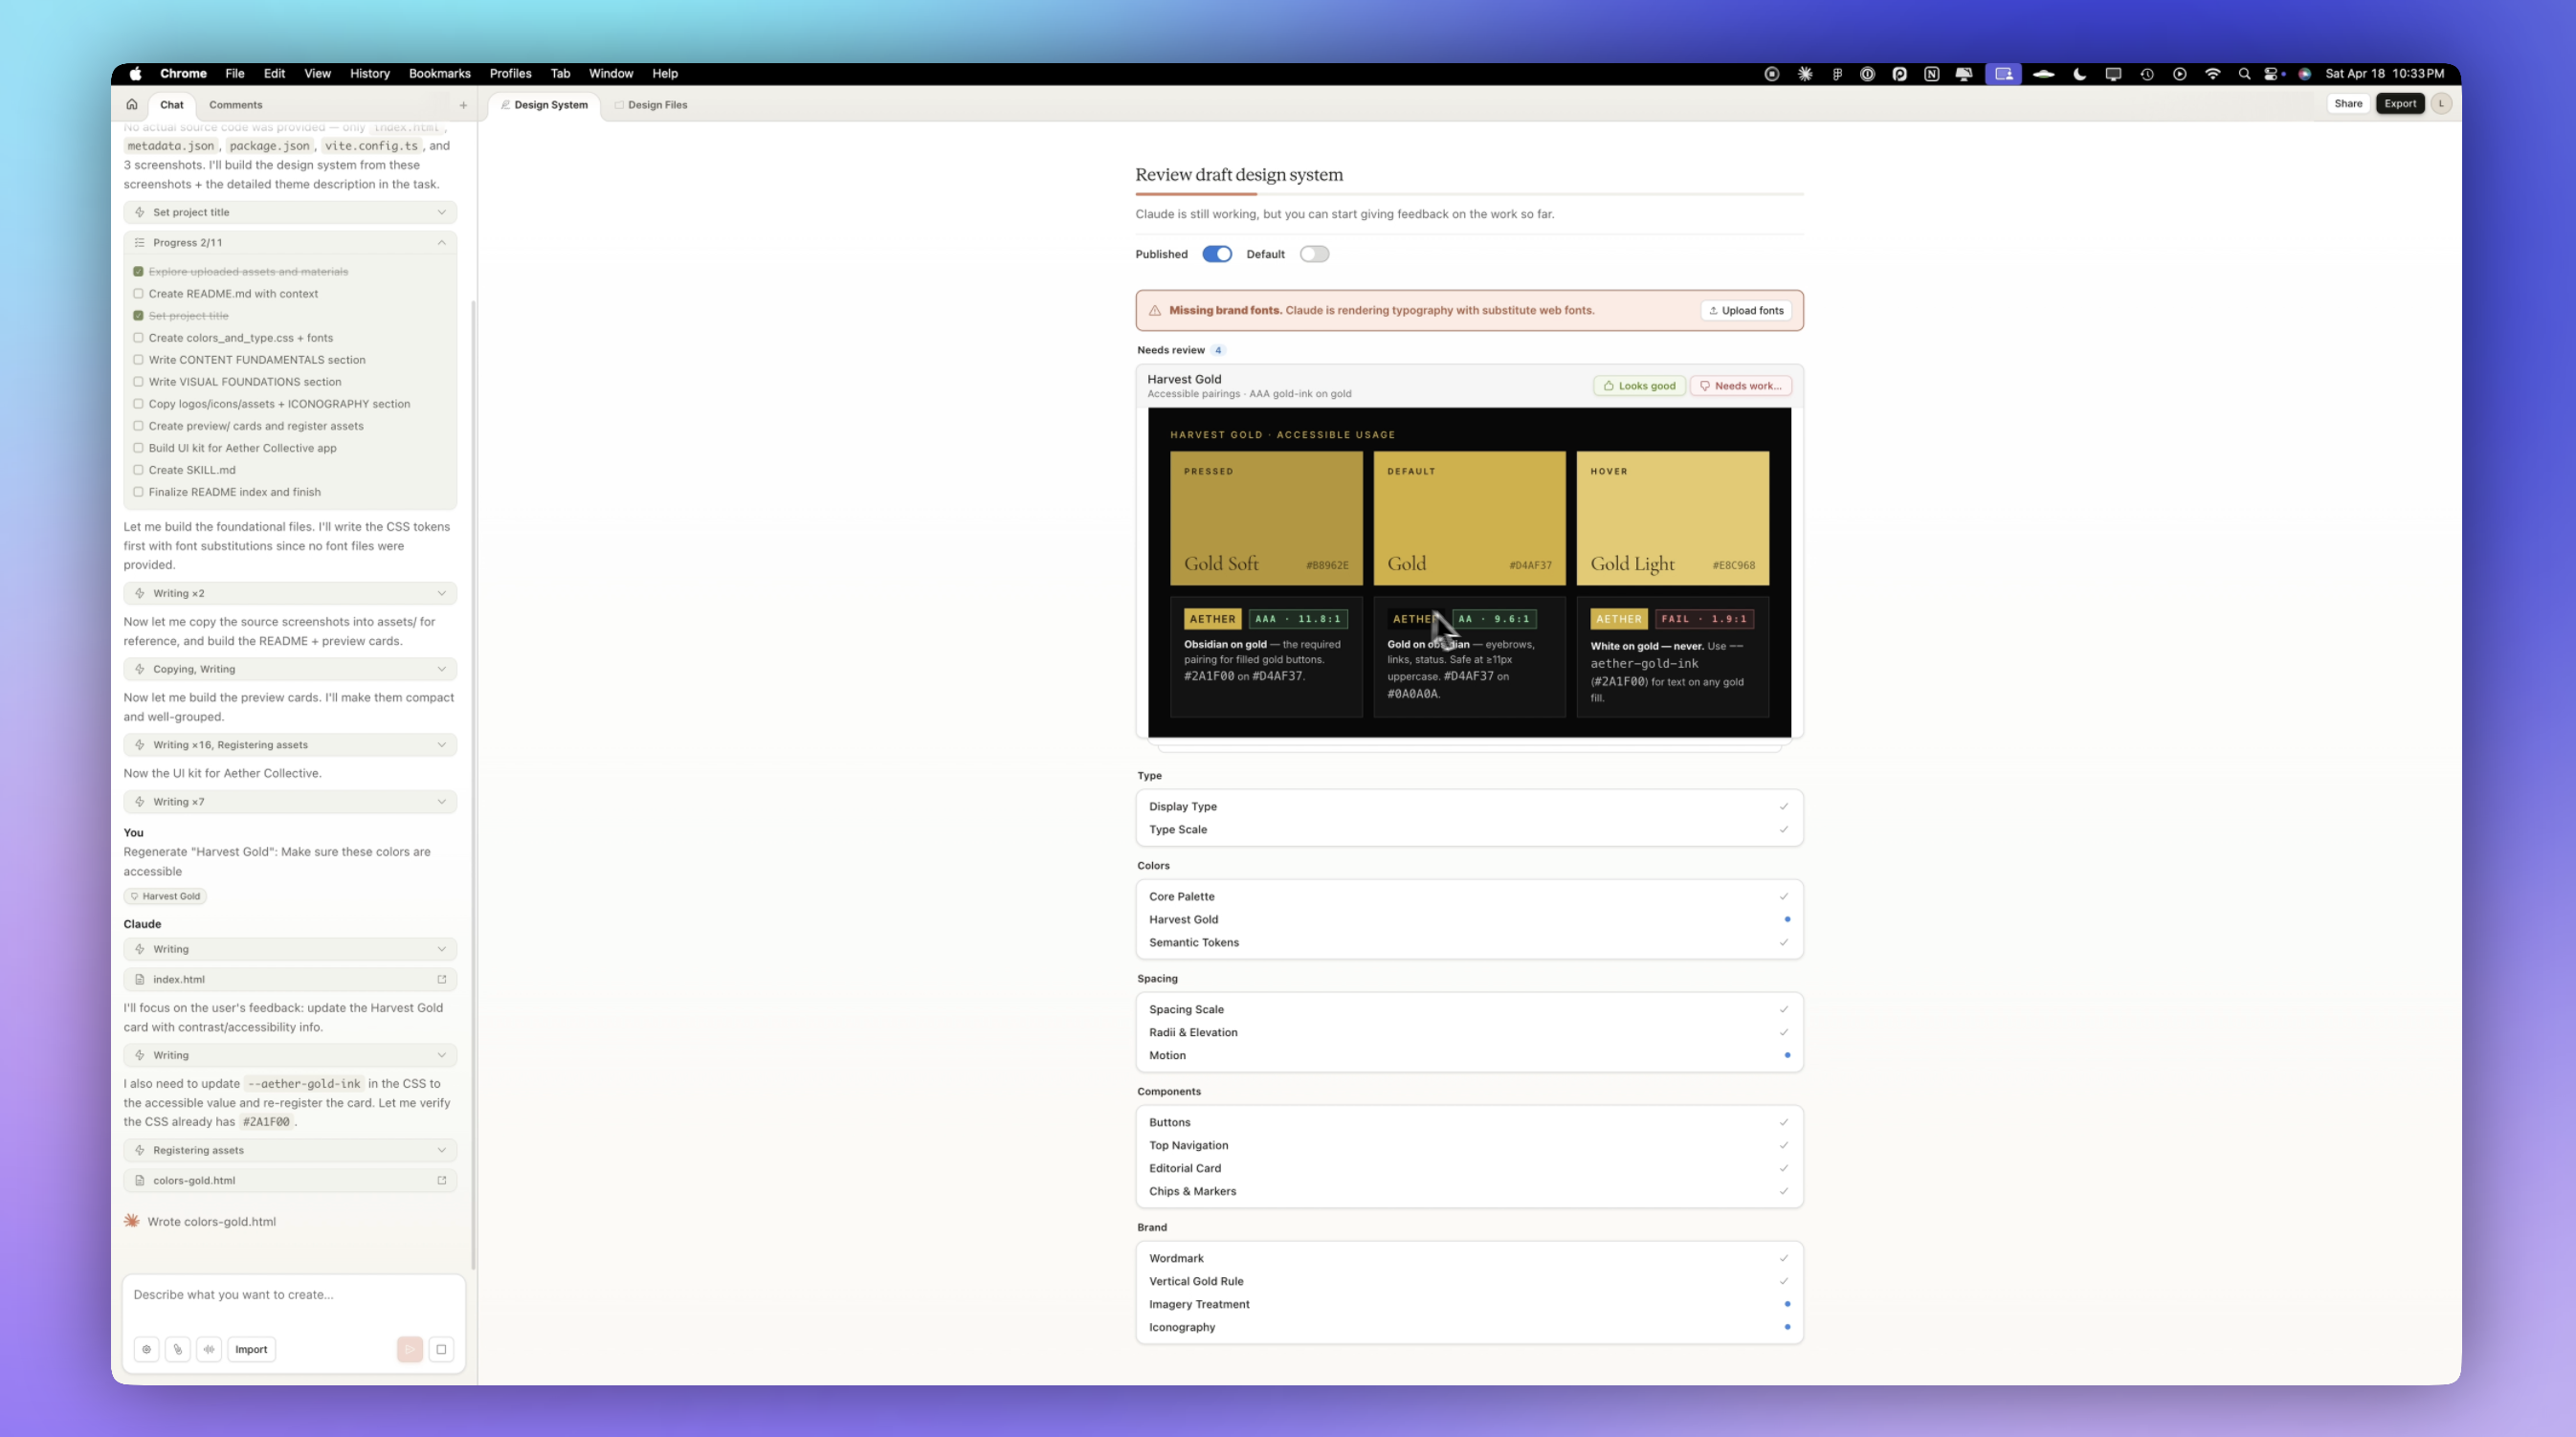Click the chat message input field

pos(292,1295)
